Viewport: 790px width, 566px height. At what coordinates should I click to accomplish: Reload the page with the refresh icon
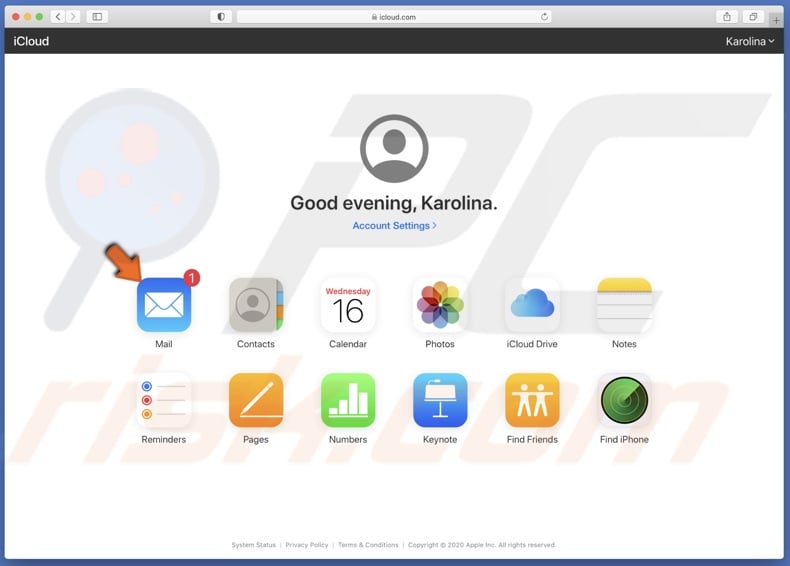point(544,17)
